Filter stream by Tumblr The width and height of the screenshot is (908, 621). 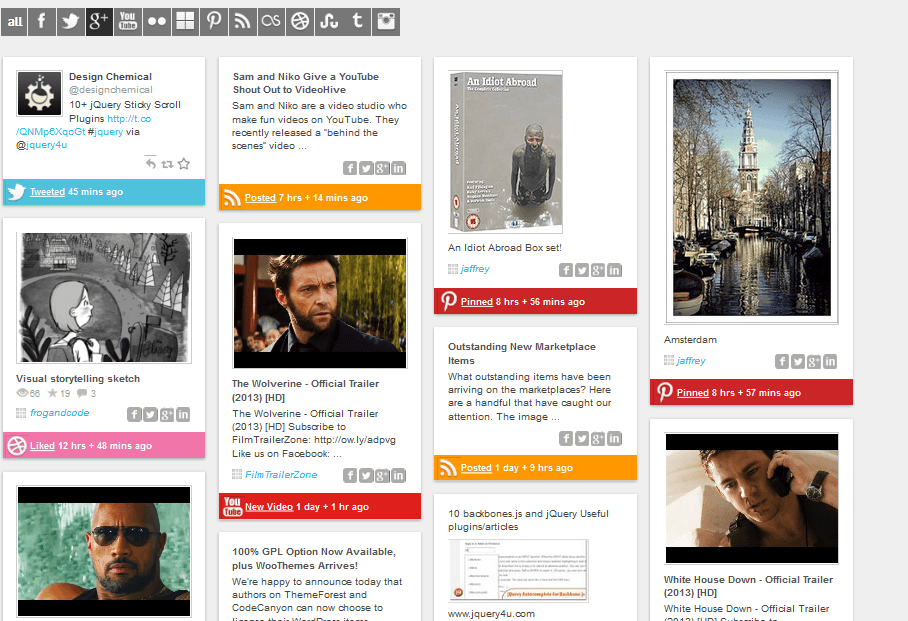coord(357,22)
